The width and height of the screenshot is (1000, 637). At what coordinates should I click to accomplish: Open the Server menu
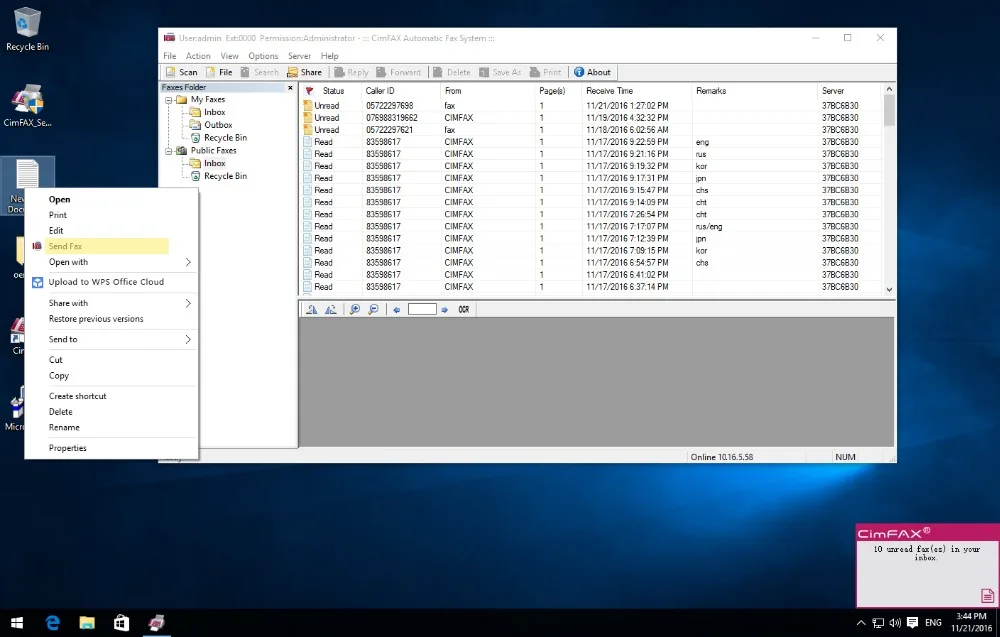click(x=299, y=56)
